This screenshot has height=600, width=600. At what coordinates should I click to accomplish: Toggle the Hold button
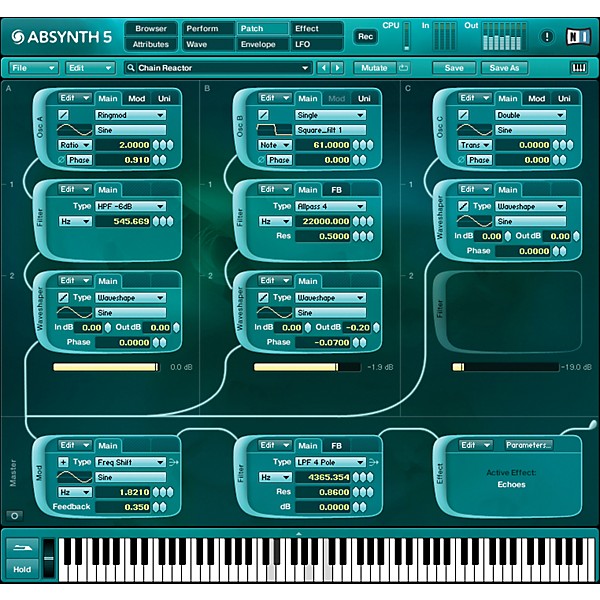[22, 569]
